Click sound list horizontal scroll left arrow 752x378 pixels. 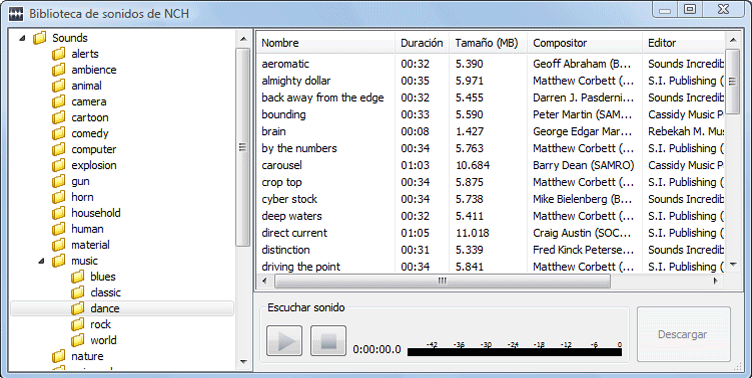pyautogui.click(x=264, y=281)
